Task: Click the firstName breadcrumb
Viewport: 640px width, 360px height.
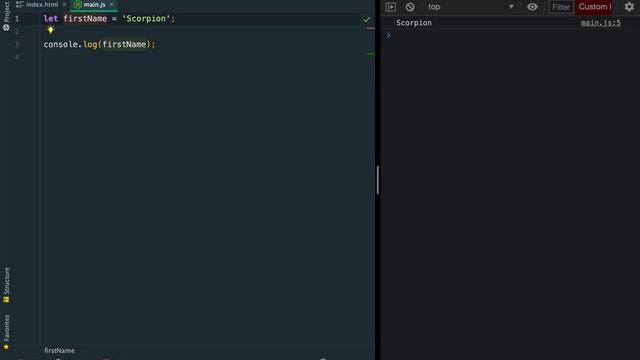Action: [60, 351]
